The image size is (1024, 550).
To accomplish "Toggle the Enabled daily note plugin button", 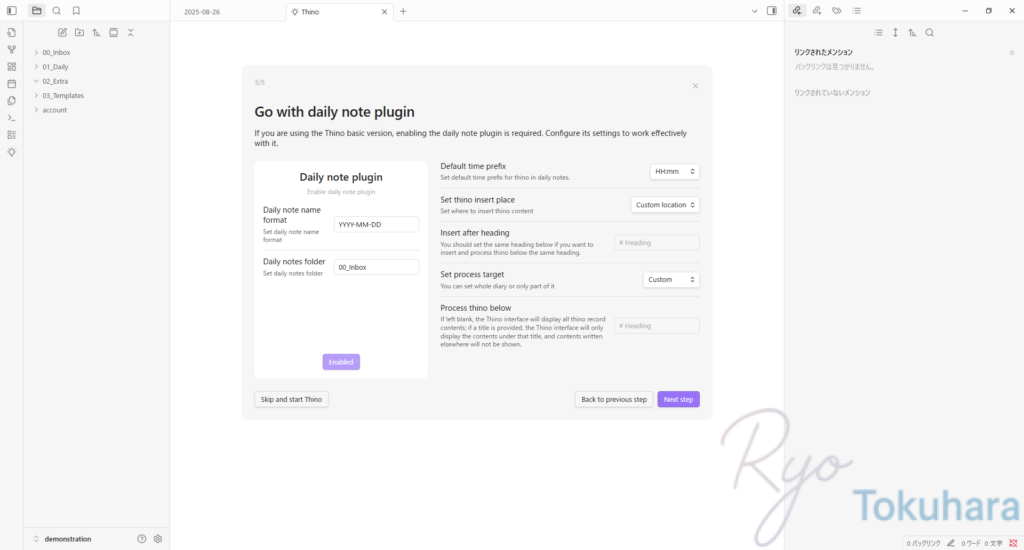I will (341, 362).
